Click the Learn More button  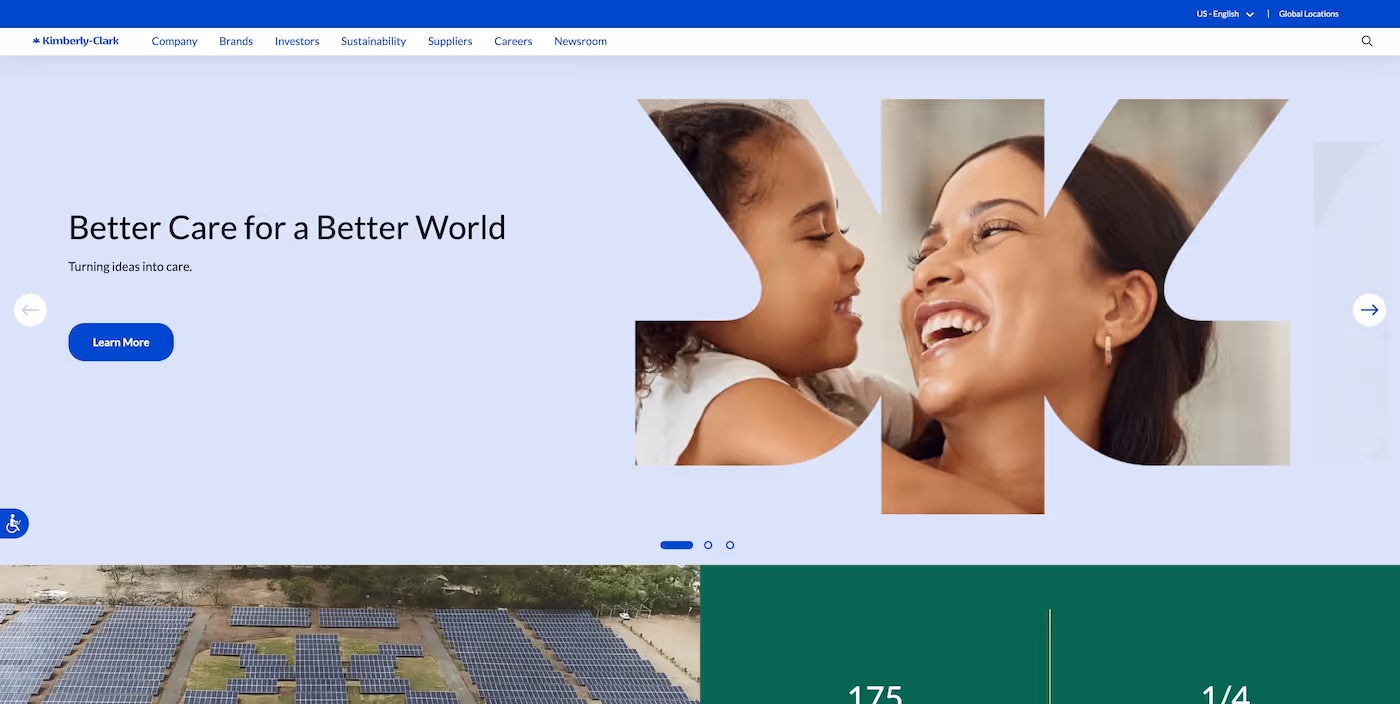coord(120,341)
